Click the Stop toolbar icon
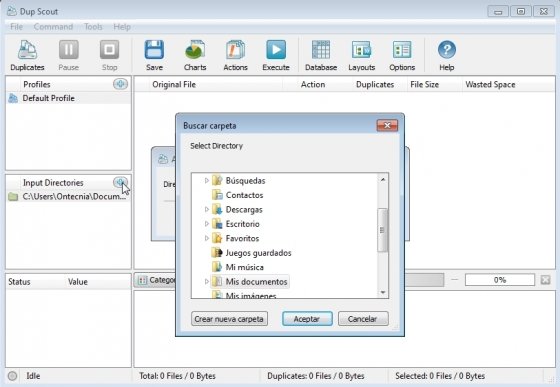Image resolution: width=560 pixels, height=387 pixels. point(109,50)
